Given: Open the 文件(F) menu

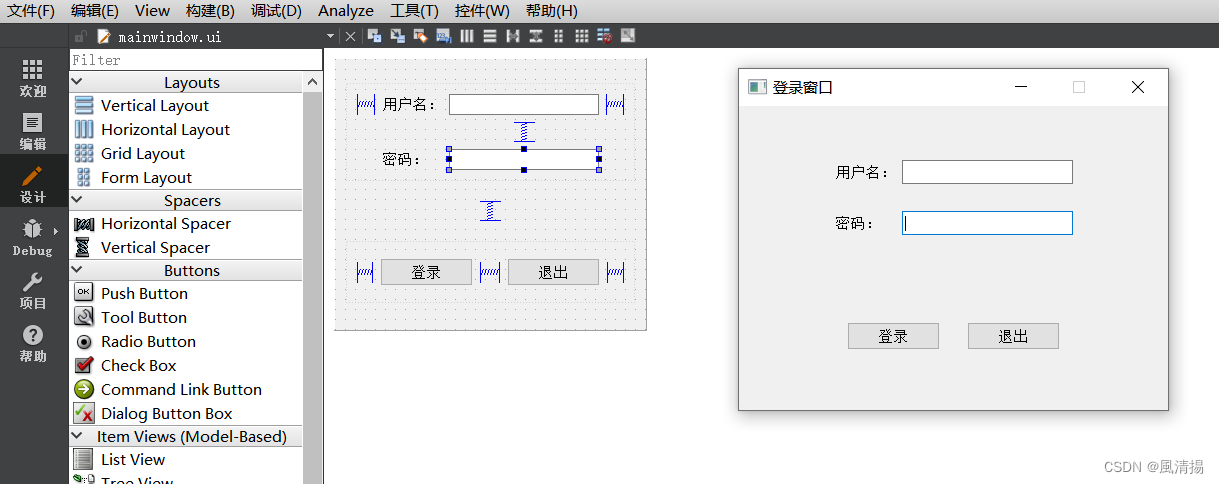Looking at the screenshot, I should click(x=31, y=11).
